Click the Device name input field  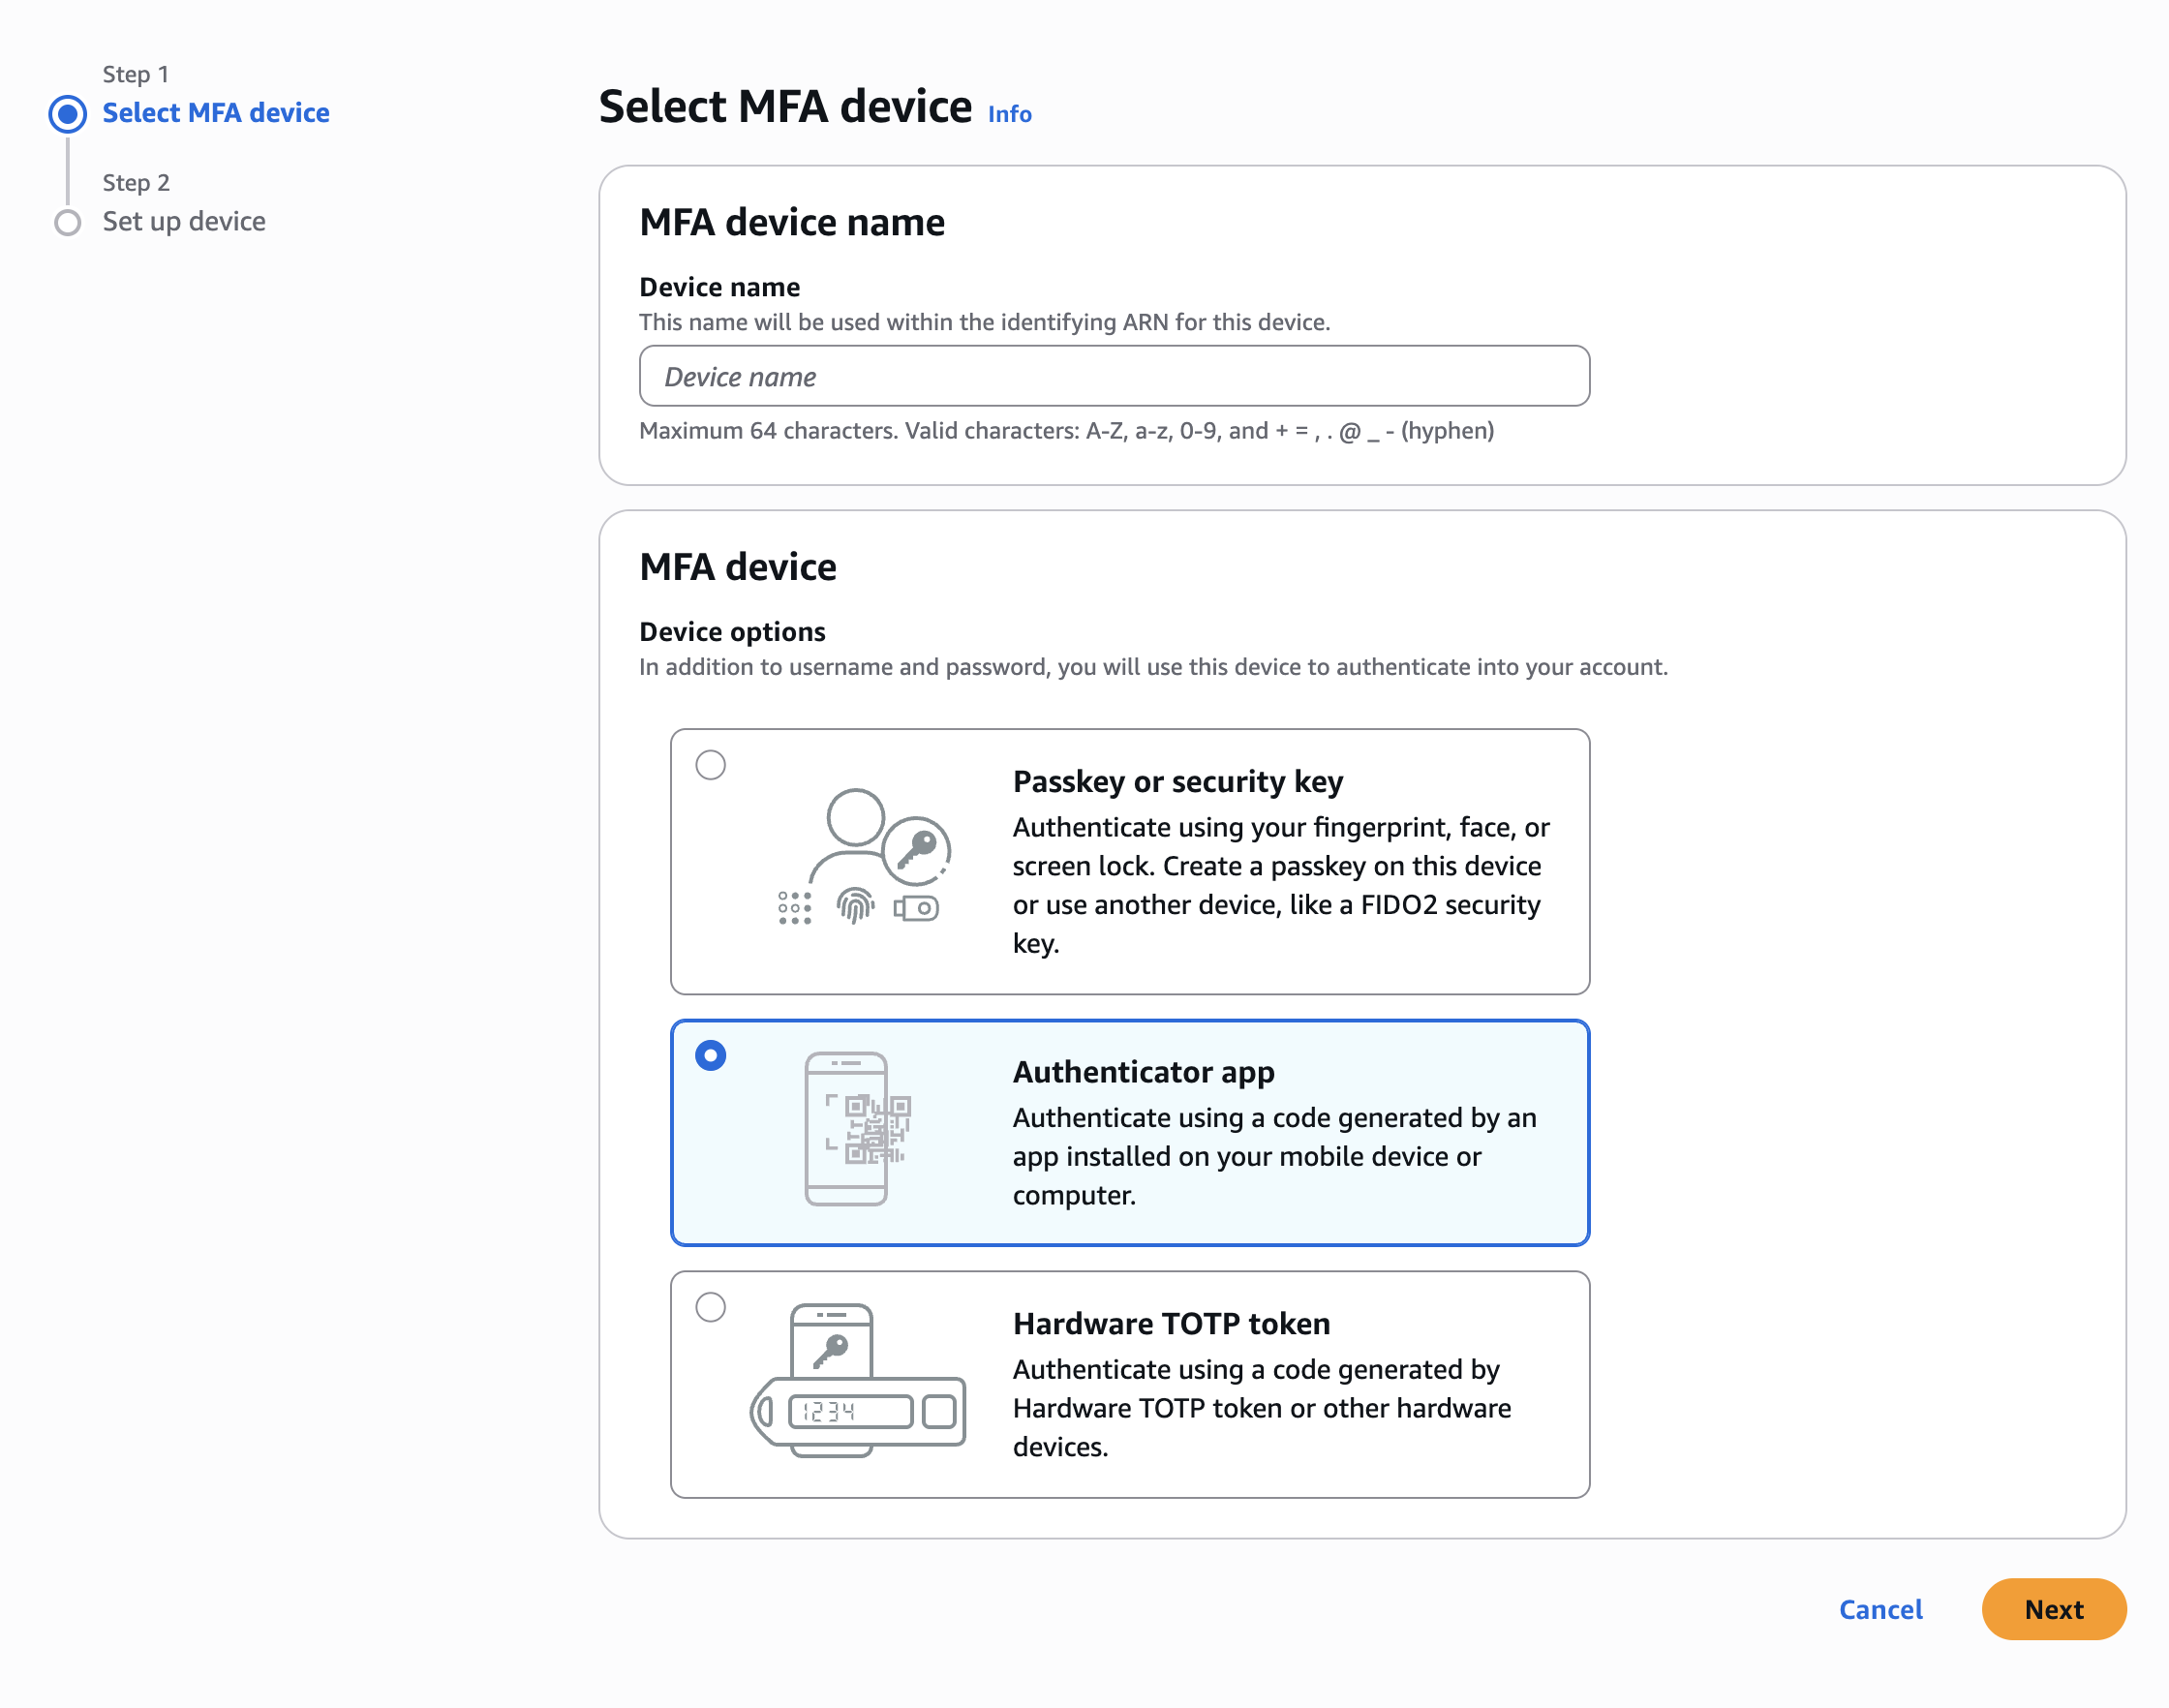tap(1114, 376)
